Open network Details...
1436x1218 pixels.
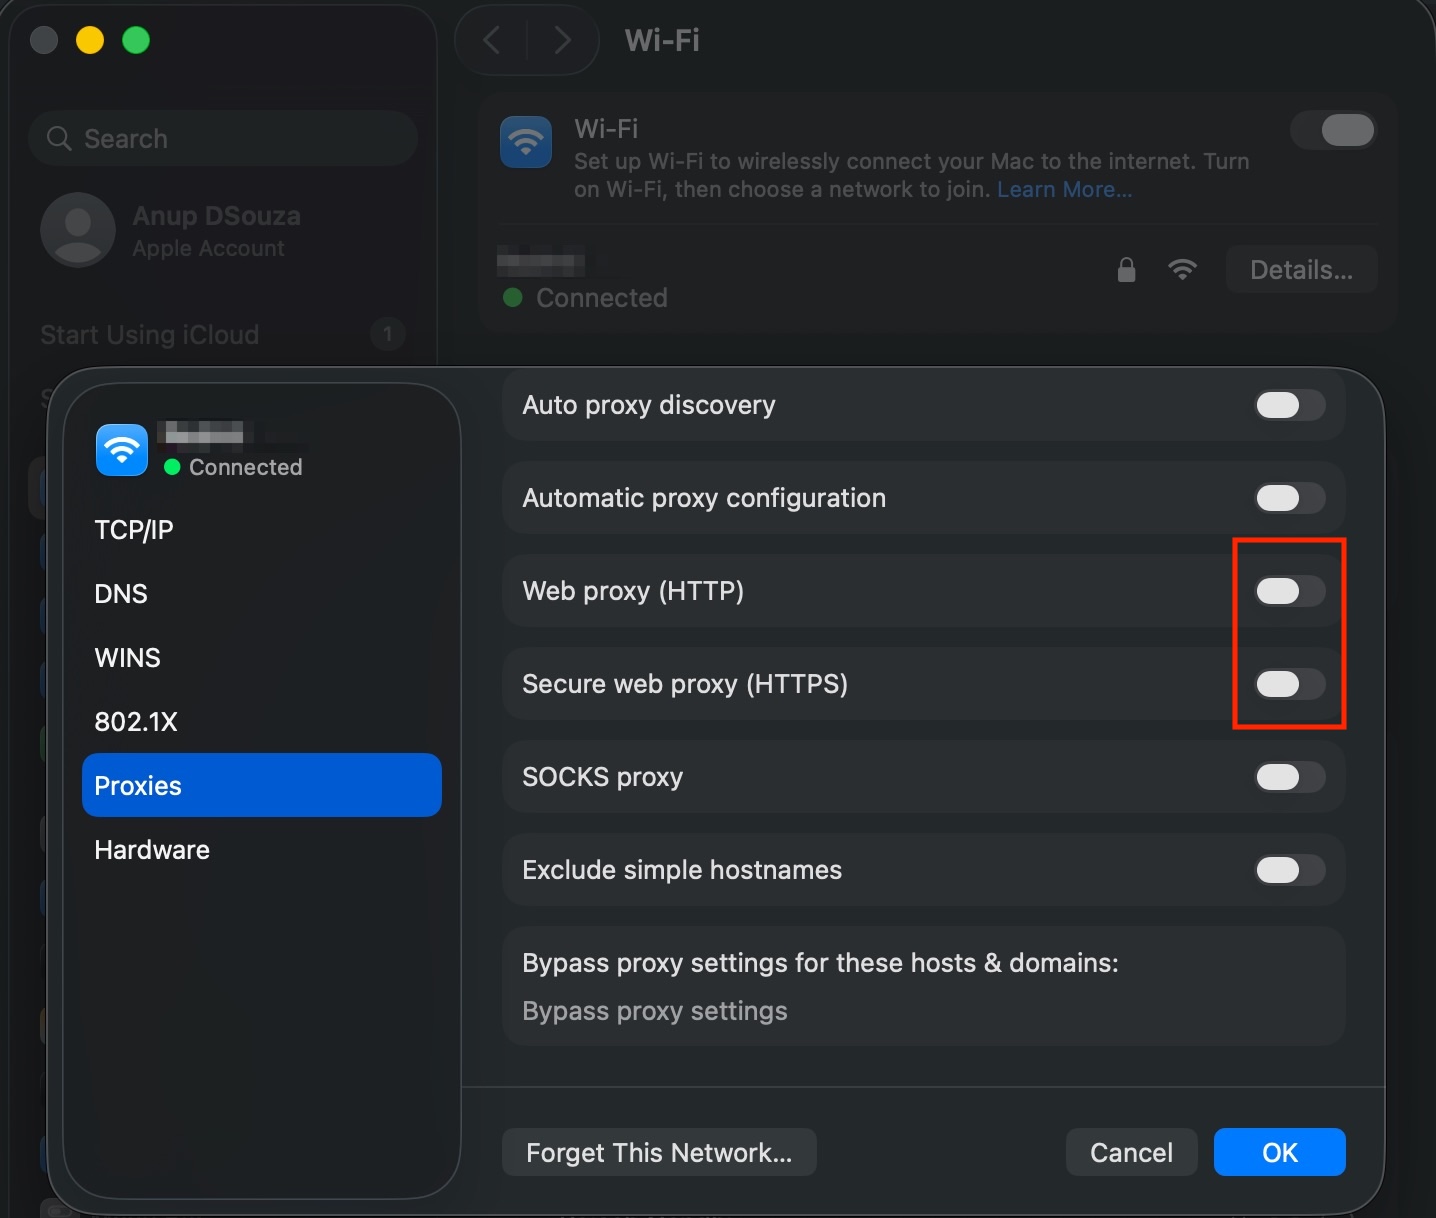pyautogui.click(x=1301, y=270)
